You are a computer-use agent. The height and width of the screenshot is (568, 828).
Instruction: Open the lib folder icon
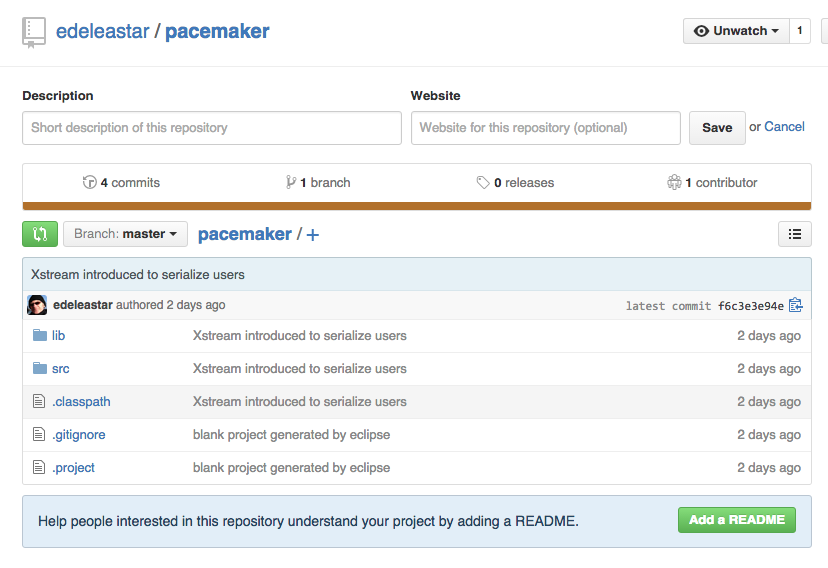tap(40, 335)
